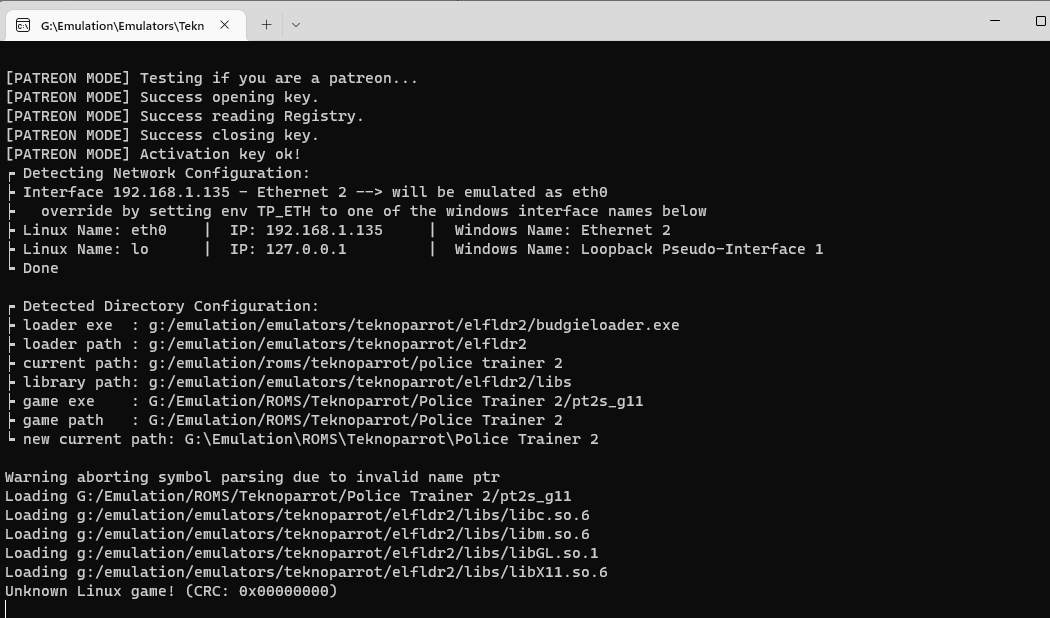Screen dimensions: 1050x618
Task: Click "Loopback Pseudo-Interface 1" Windows name
Action: click(x=701, y=249)
